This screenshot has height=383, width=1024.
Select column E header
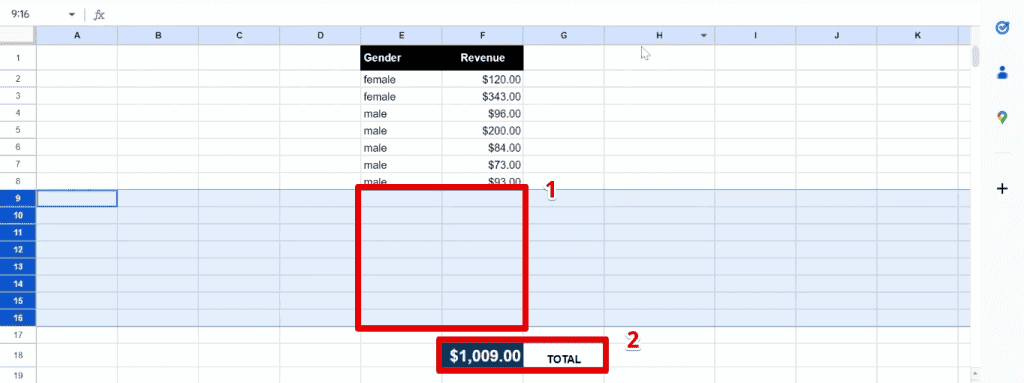click(x=401, y=36)
